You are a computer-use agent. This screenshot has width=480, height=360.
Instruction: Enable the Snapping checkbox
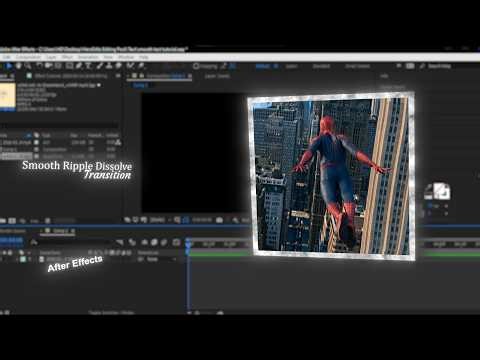[x=196, y=66]
